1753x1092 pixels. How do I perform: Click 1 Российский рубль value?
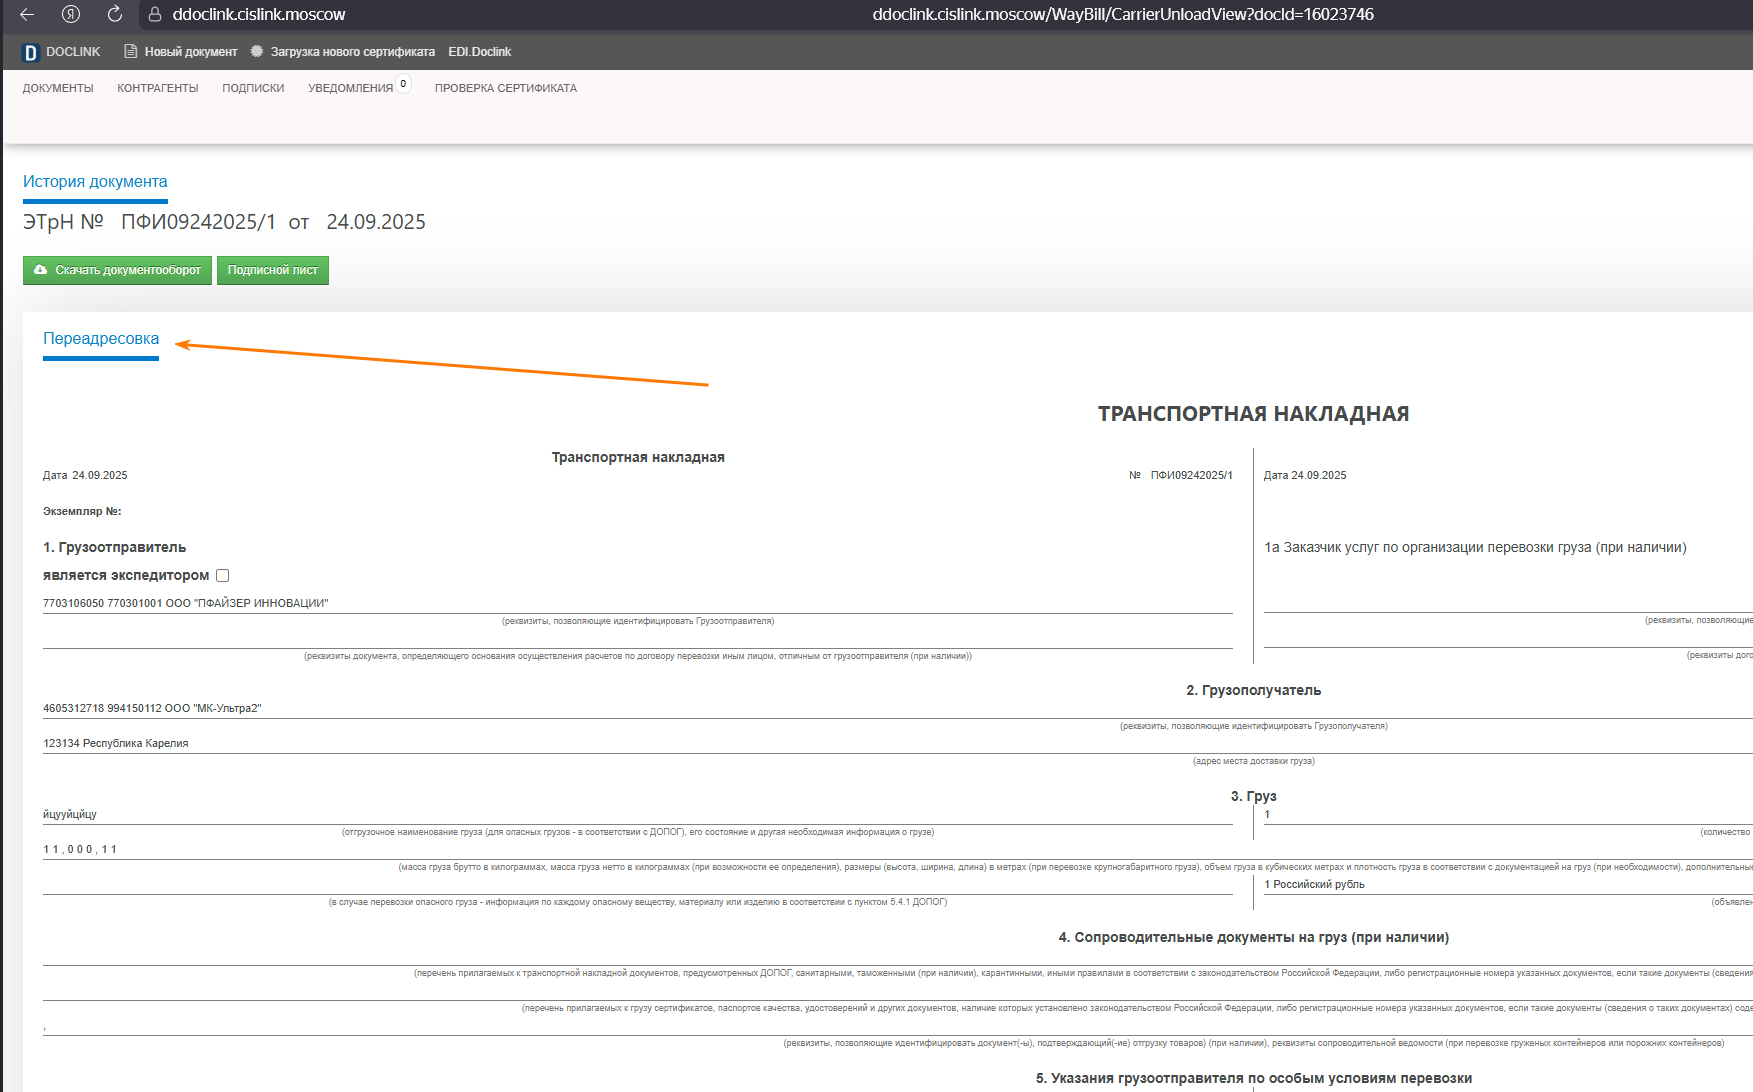(x=1314, y=884)
